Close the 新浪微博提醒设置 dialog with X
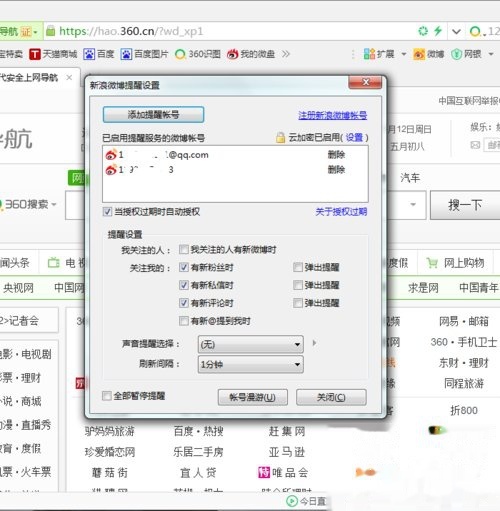 pos(365,82)
